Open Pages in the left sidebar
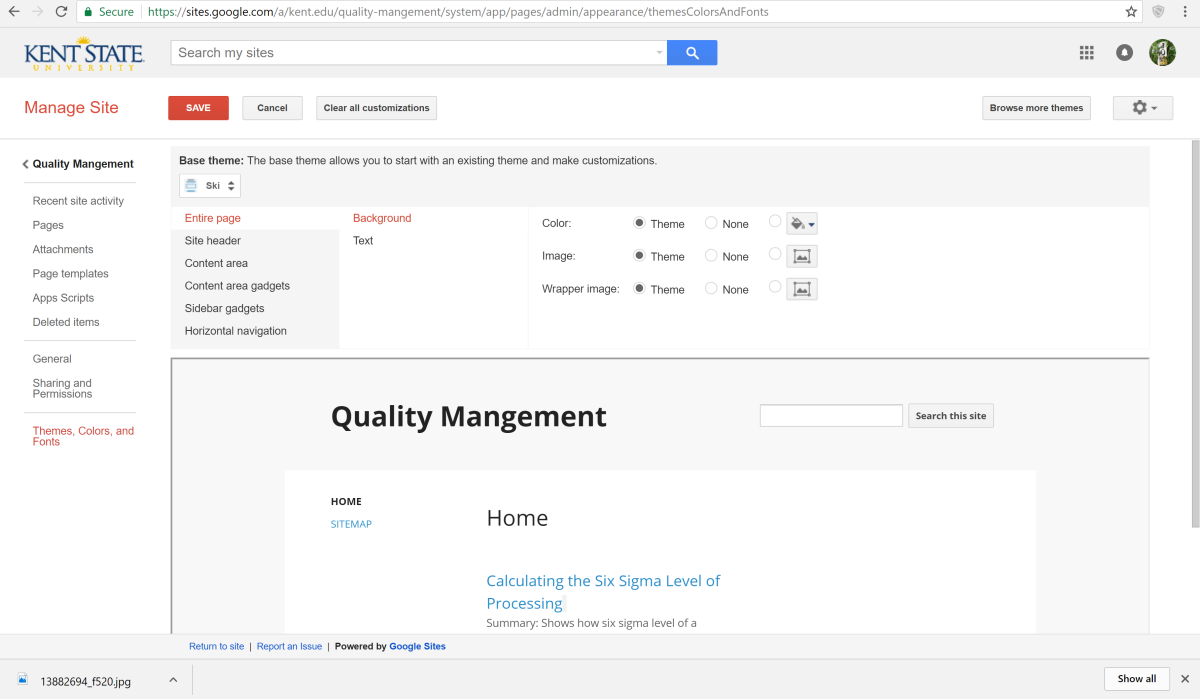Screen dimensions: 1200x699 48,225
